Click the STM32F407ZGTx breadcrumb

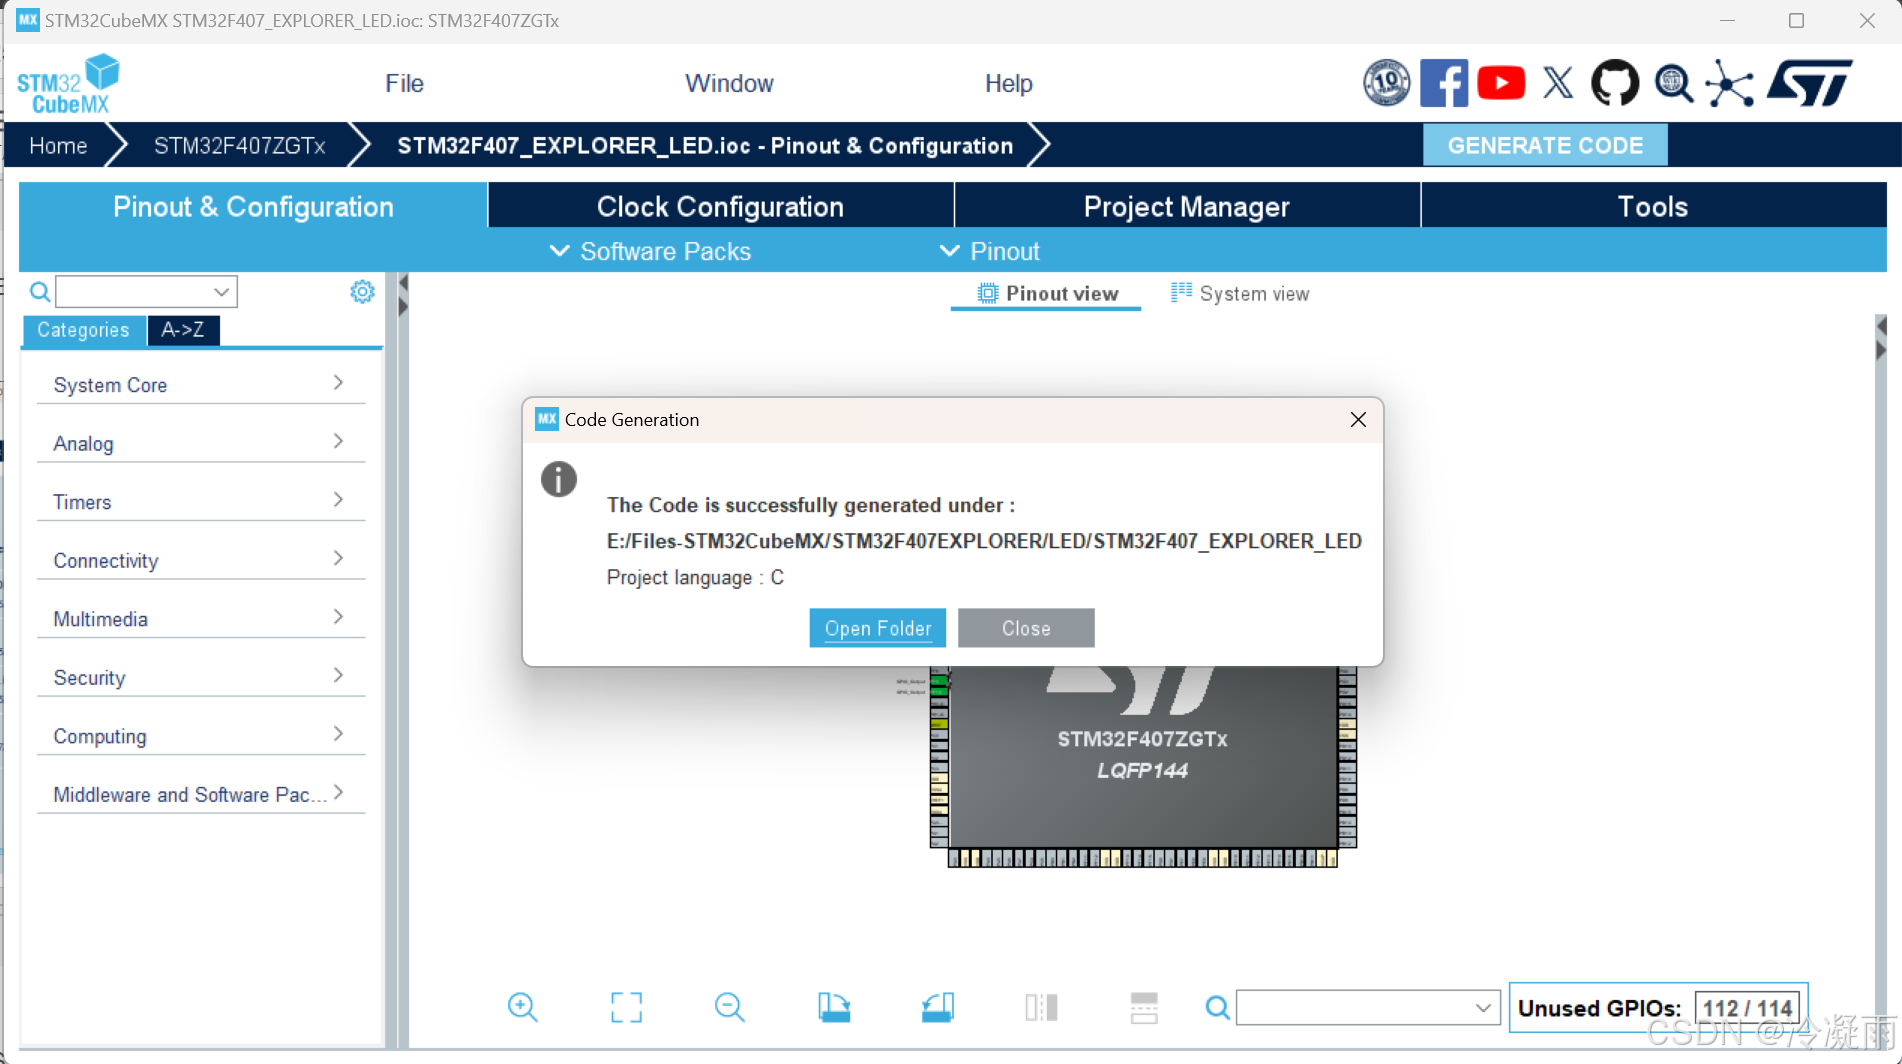[240, 146]
